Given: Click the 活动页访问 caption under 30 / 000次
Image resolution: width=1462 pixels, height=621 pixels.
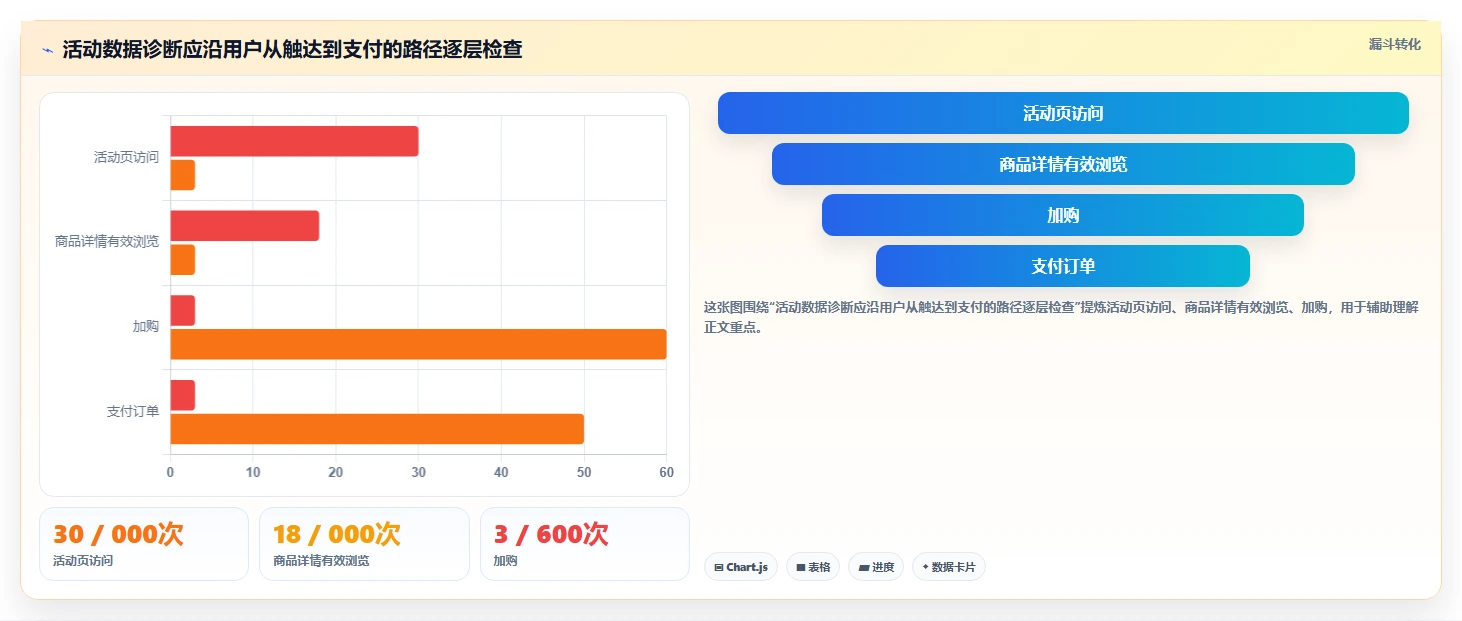Looking at the screenshot, I should 83,561.
